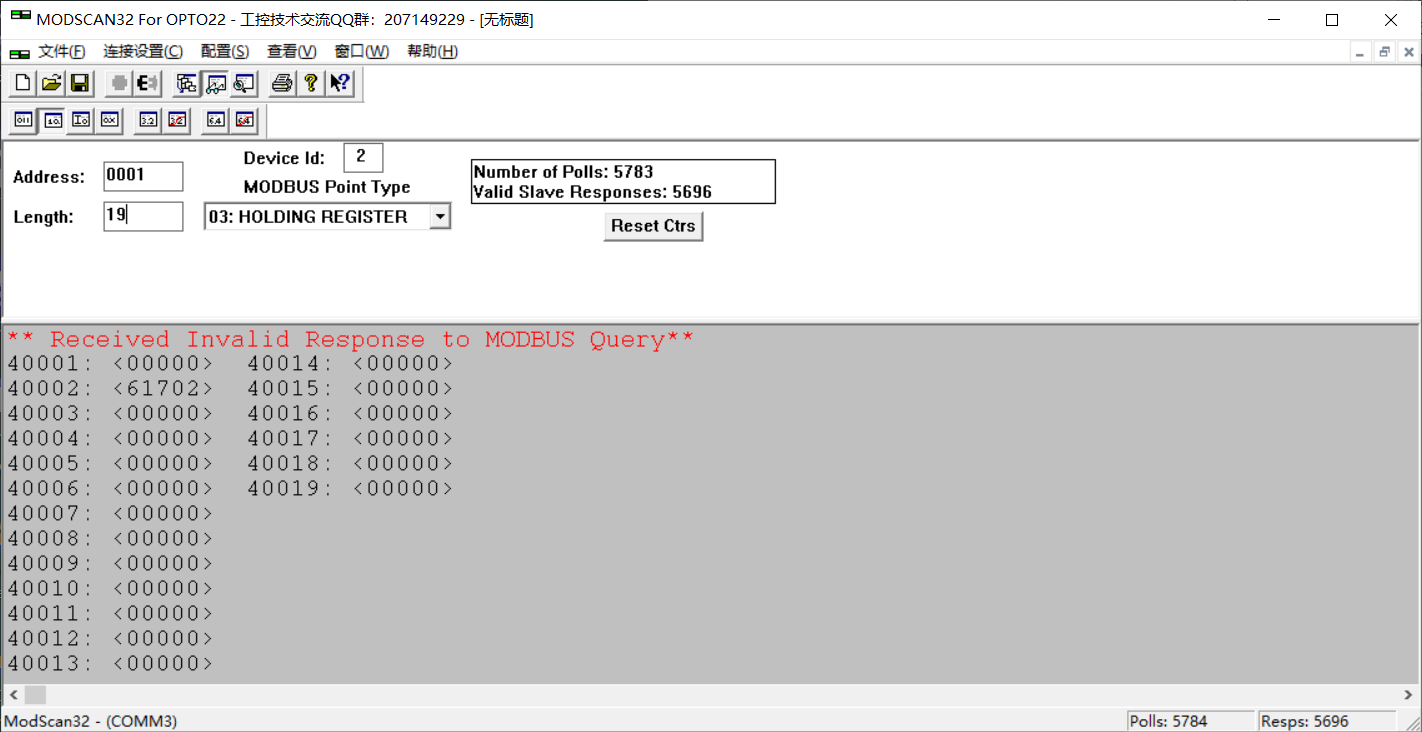Open the 查看(V) menu
Screen dimensions: 1422x732
[x=292, y=52]
